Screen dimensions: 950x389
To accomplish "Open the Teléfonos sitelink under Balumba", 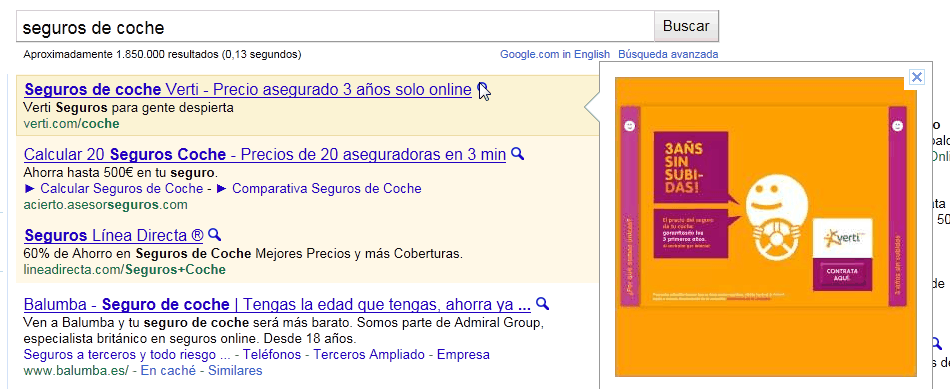I will coord(274,354).
